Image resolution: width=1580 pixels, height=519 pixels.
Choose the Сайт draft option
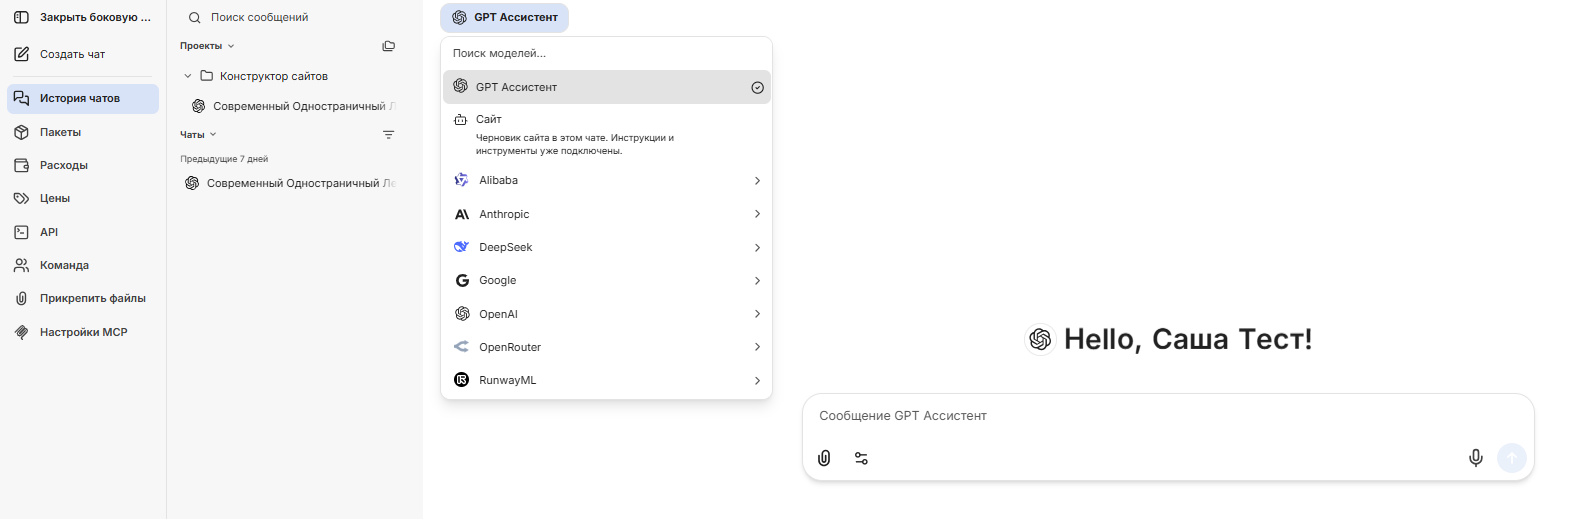pyautogui.click(x=607, y=134)
